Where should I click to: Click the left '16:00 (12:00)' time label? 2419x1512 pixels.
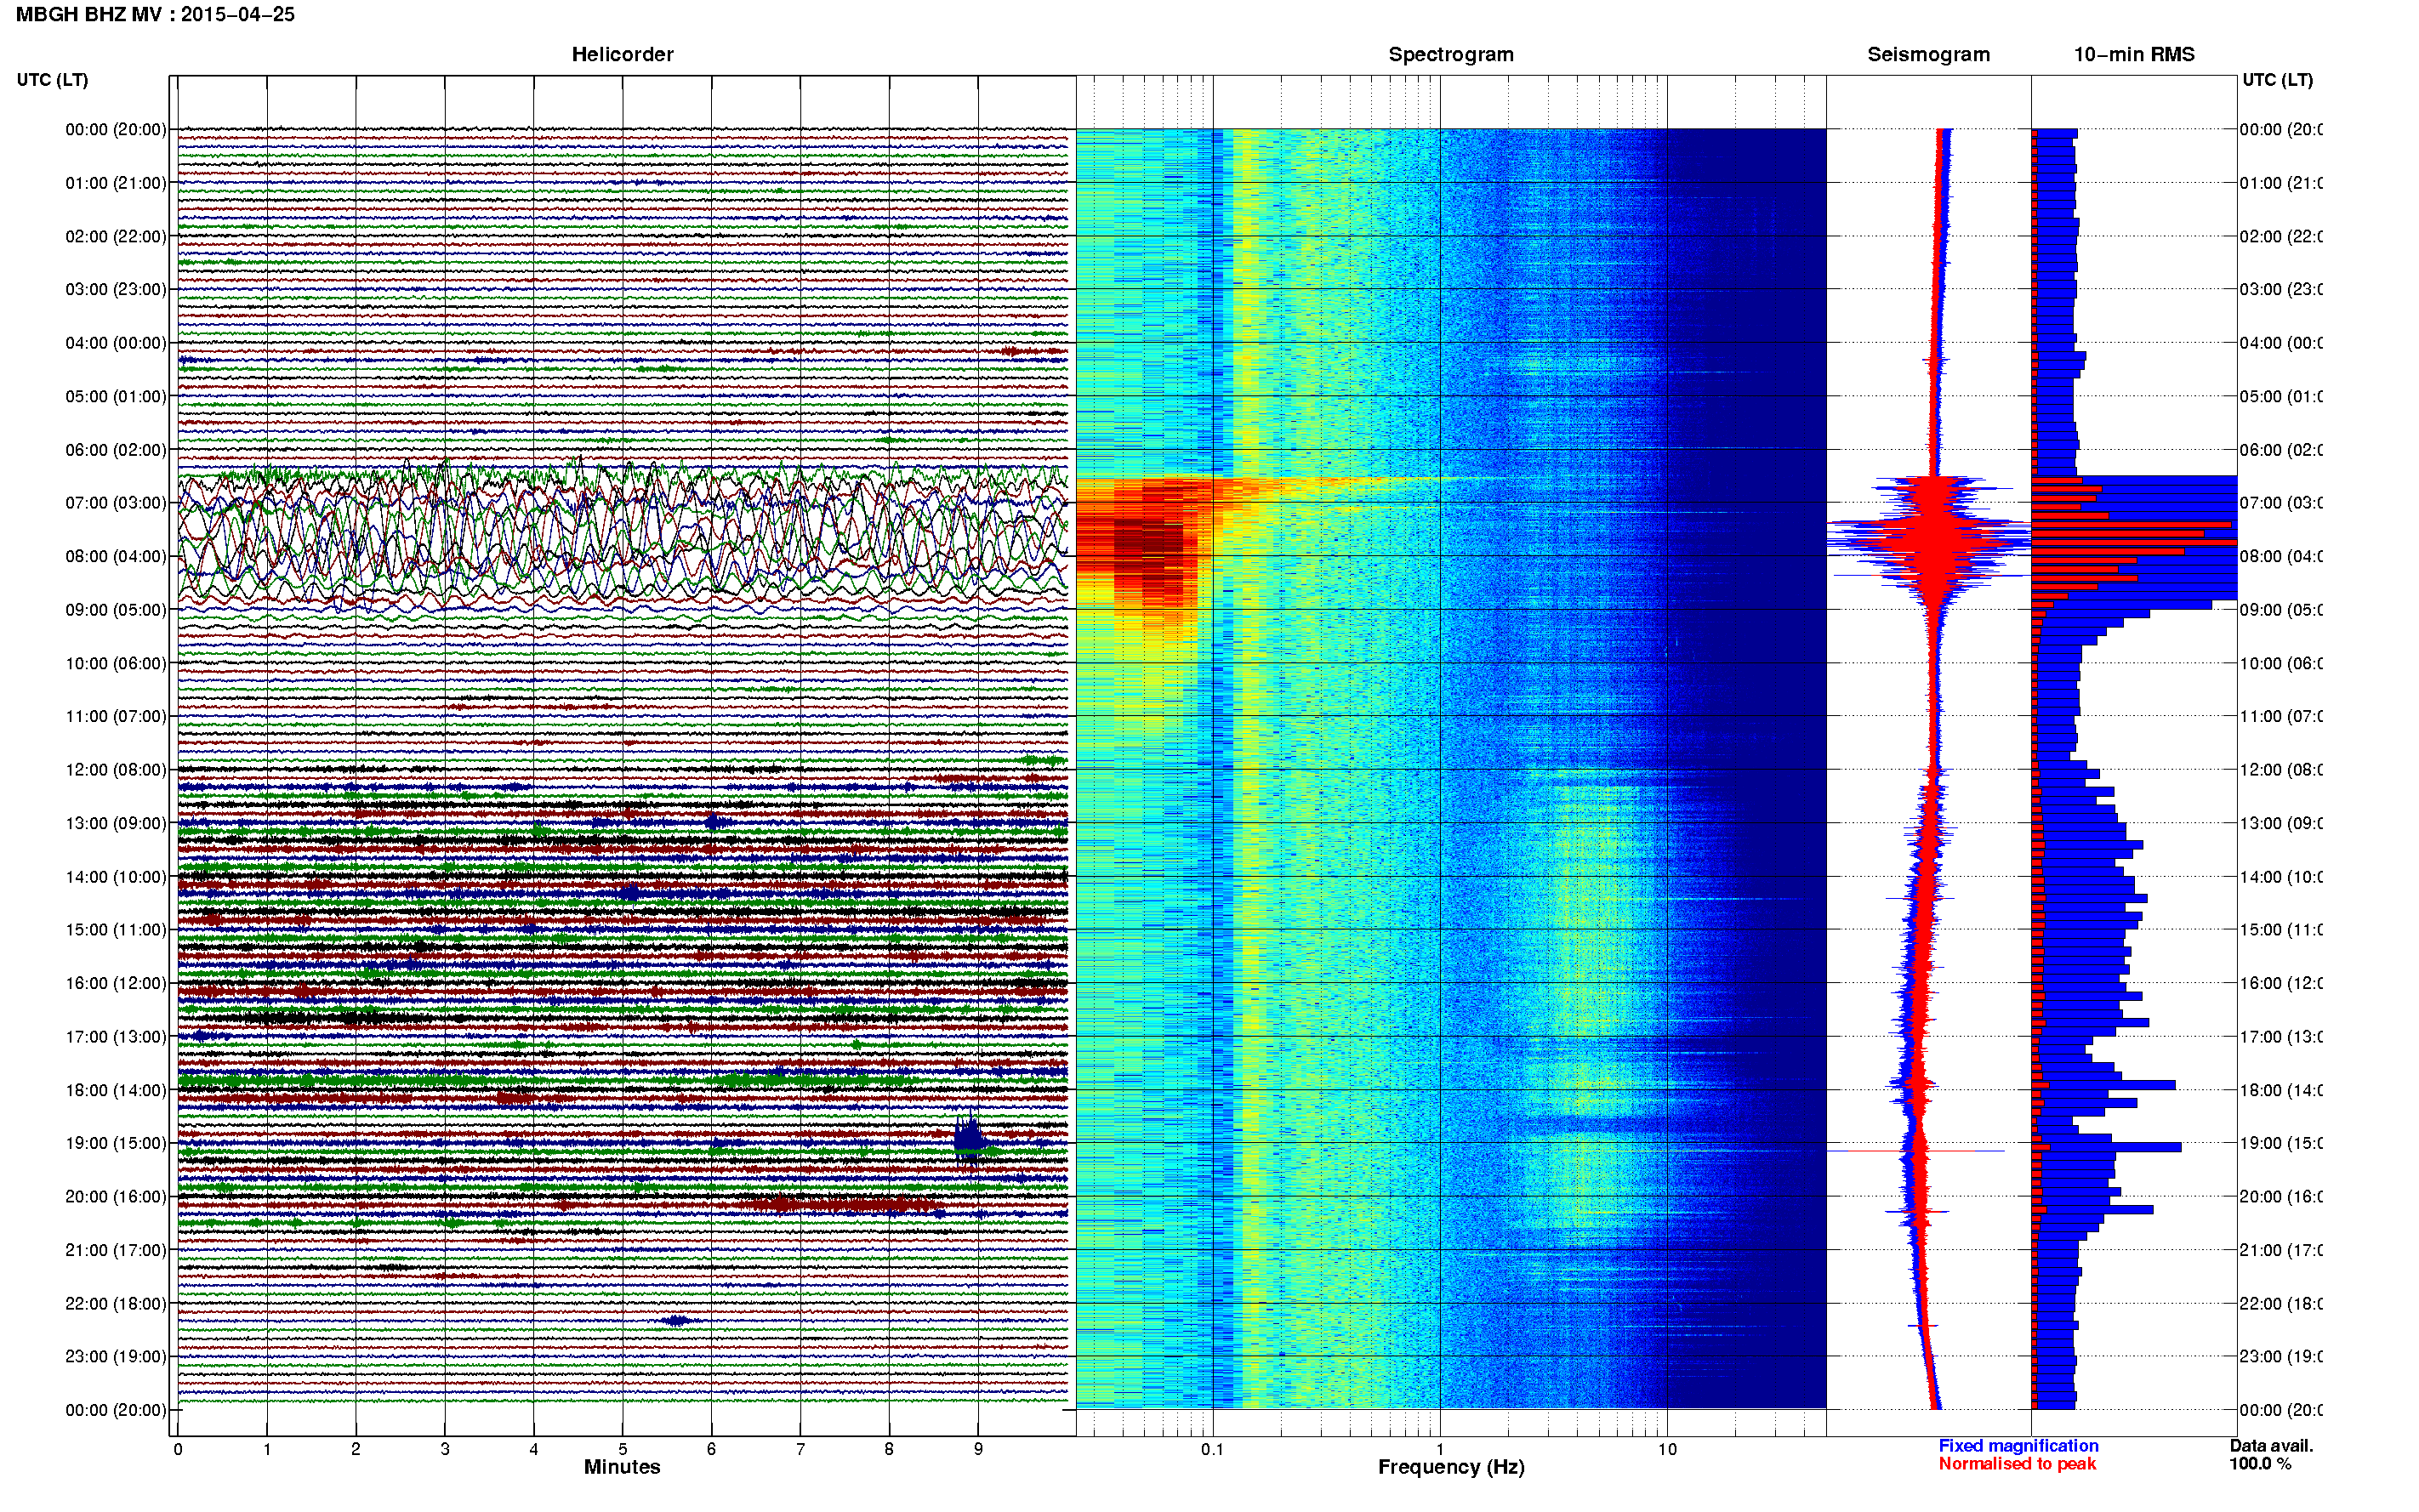click(116, 984)
